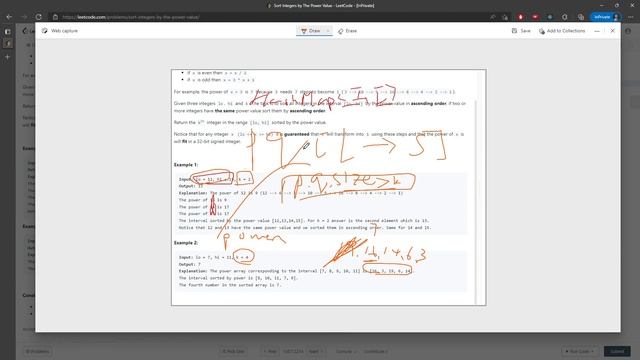Image resolution: width=640 pixels, height=360 pixels.
Task: Close the Web capture overlay
Action: pos(612,31)
